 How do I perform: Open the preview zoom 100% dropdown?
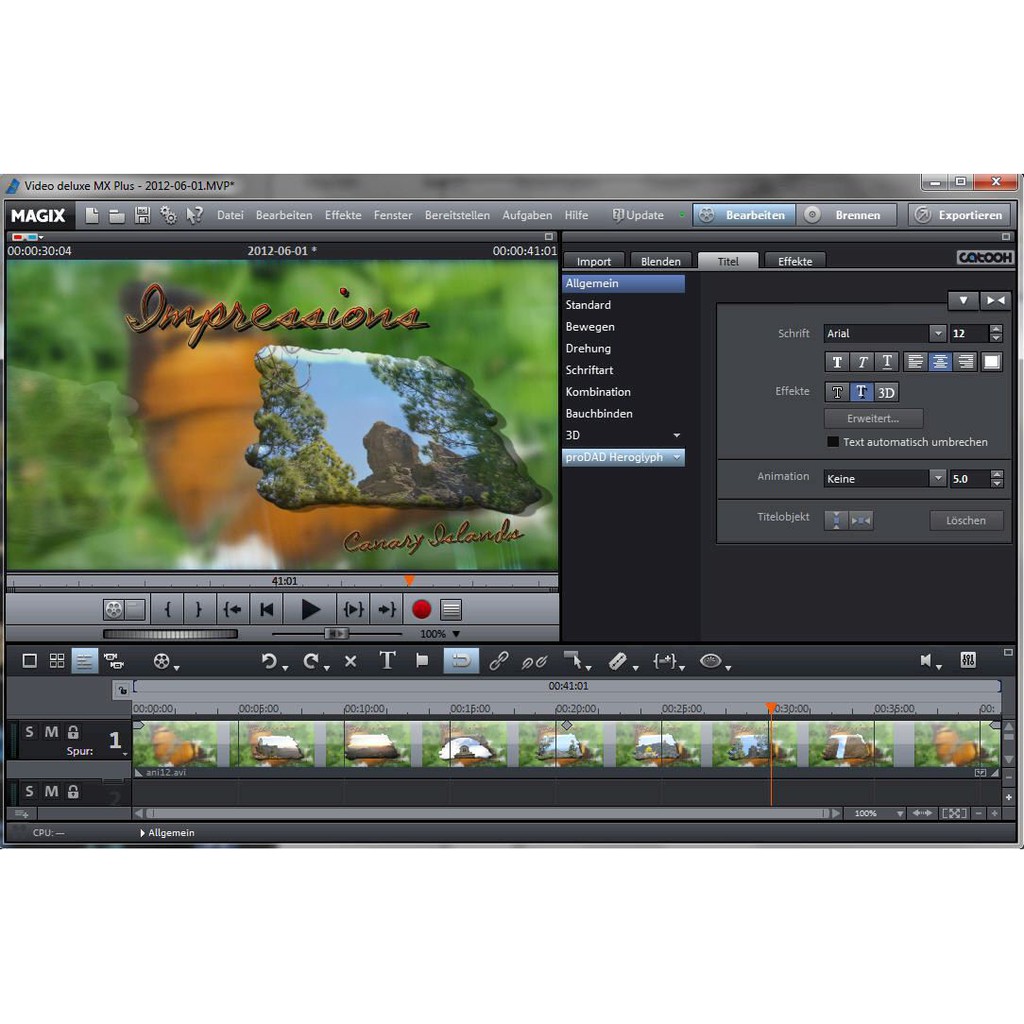point(456,634)
